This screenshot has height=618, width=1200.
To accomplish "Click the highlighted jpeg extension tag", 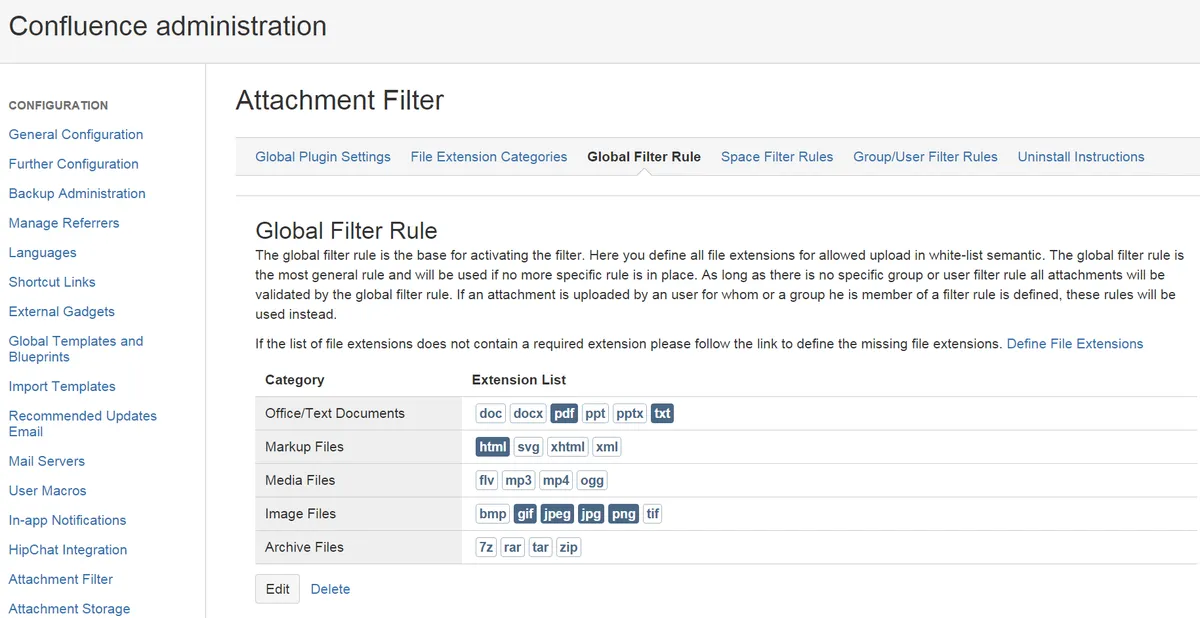I will point(557,514).
